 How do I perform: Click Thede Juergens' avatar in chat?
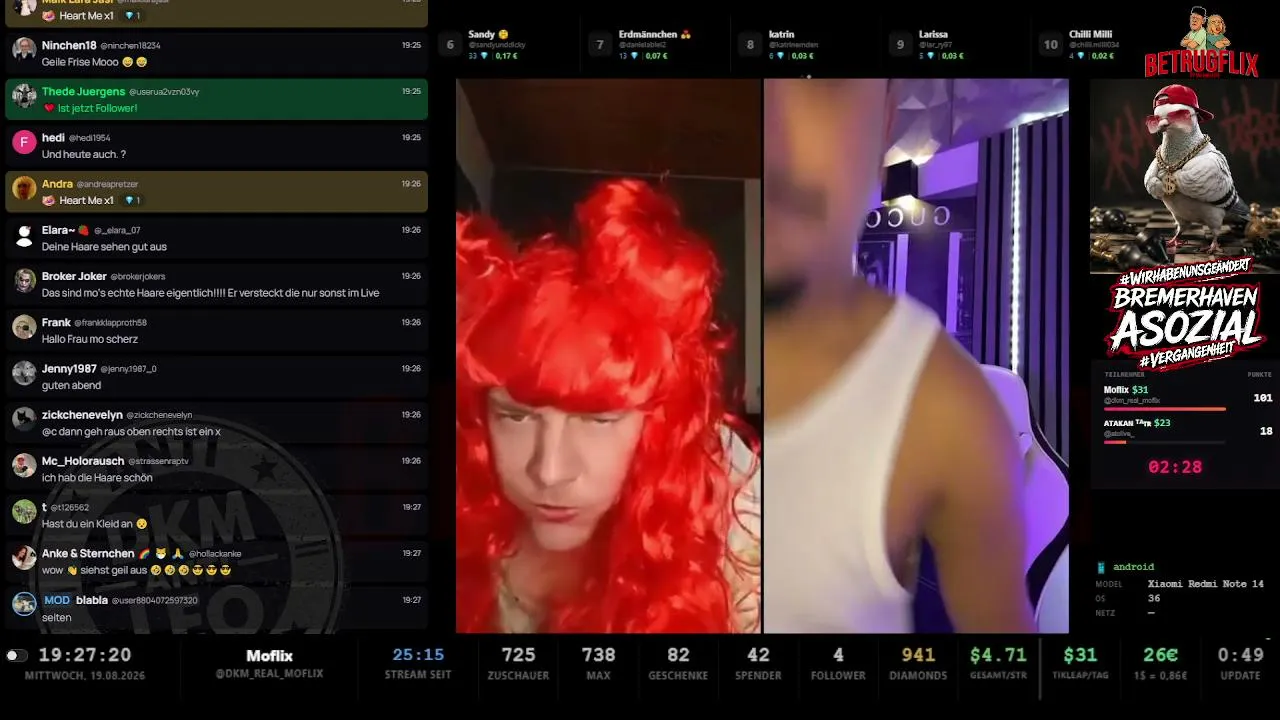(x=24, y=96)
